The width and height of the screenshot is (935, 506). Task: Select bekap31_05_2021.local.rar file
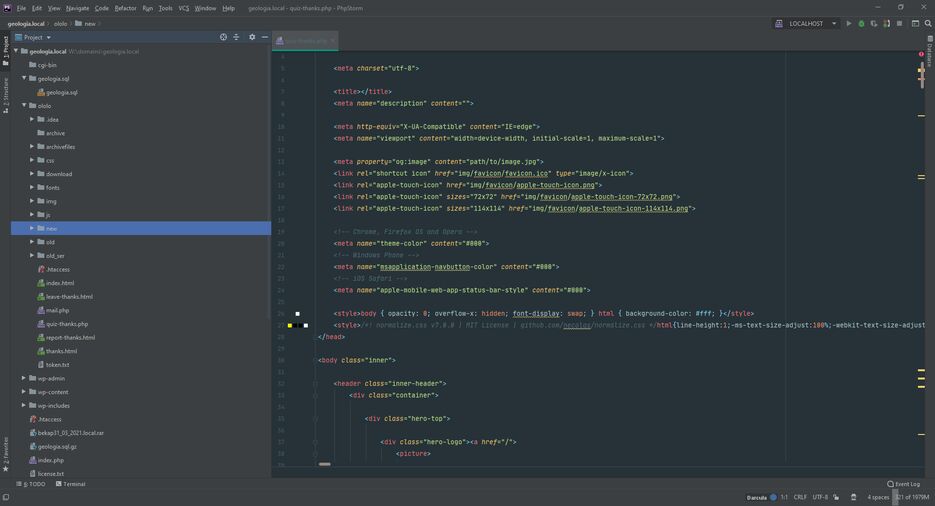click(x=70, y=433)
